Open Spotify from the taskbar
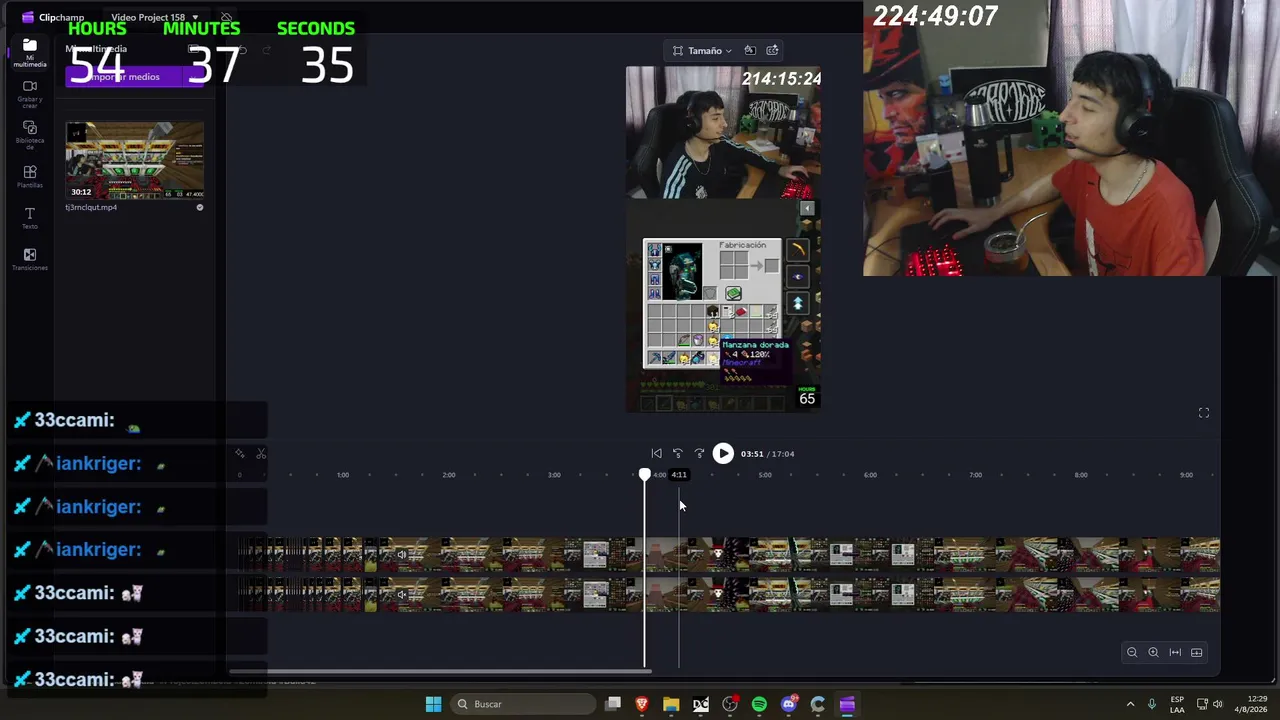The width and height of the screenshot is (1280, 720). [759, 704]
